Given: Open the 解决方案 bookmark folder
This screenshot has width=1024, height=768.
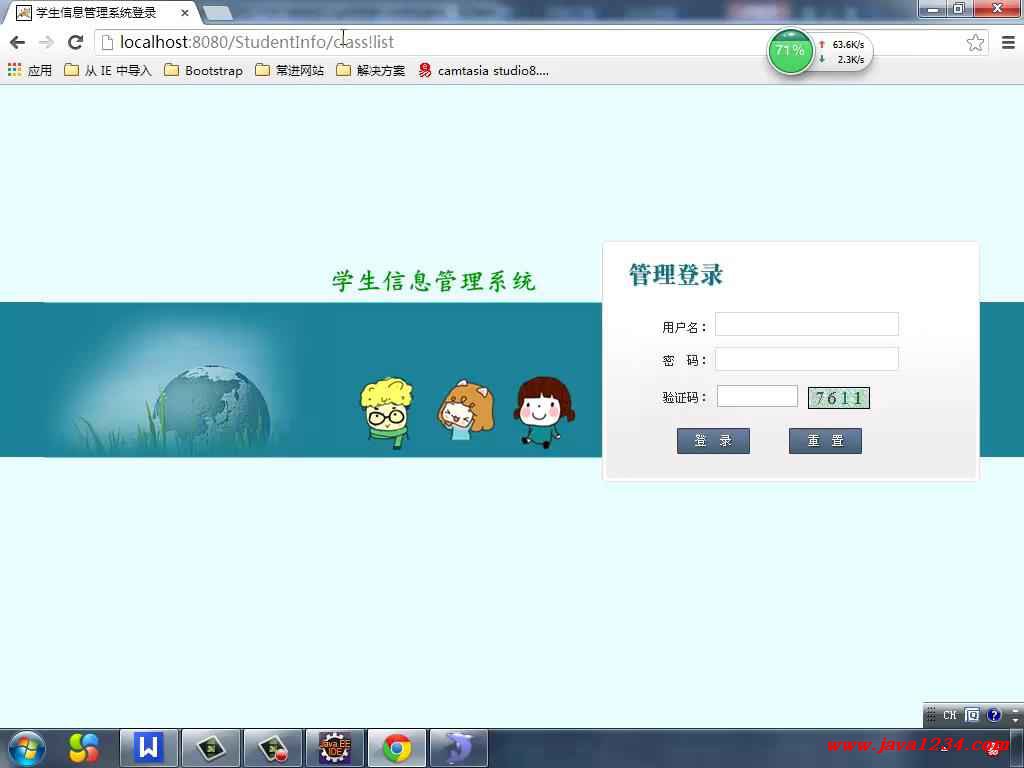Looking at the screenshot, I should [370, 71].
